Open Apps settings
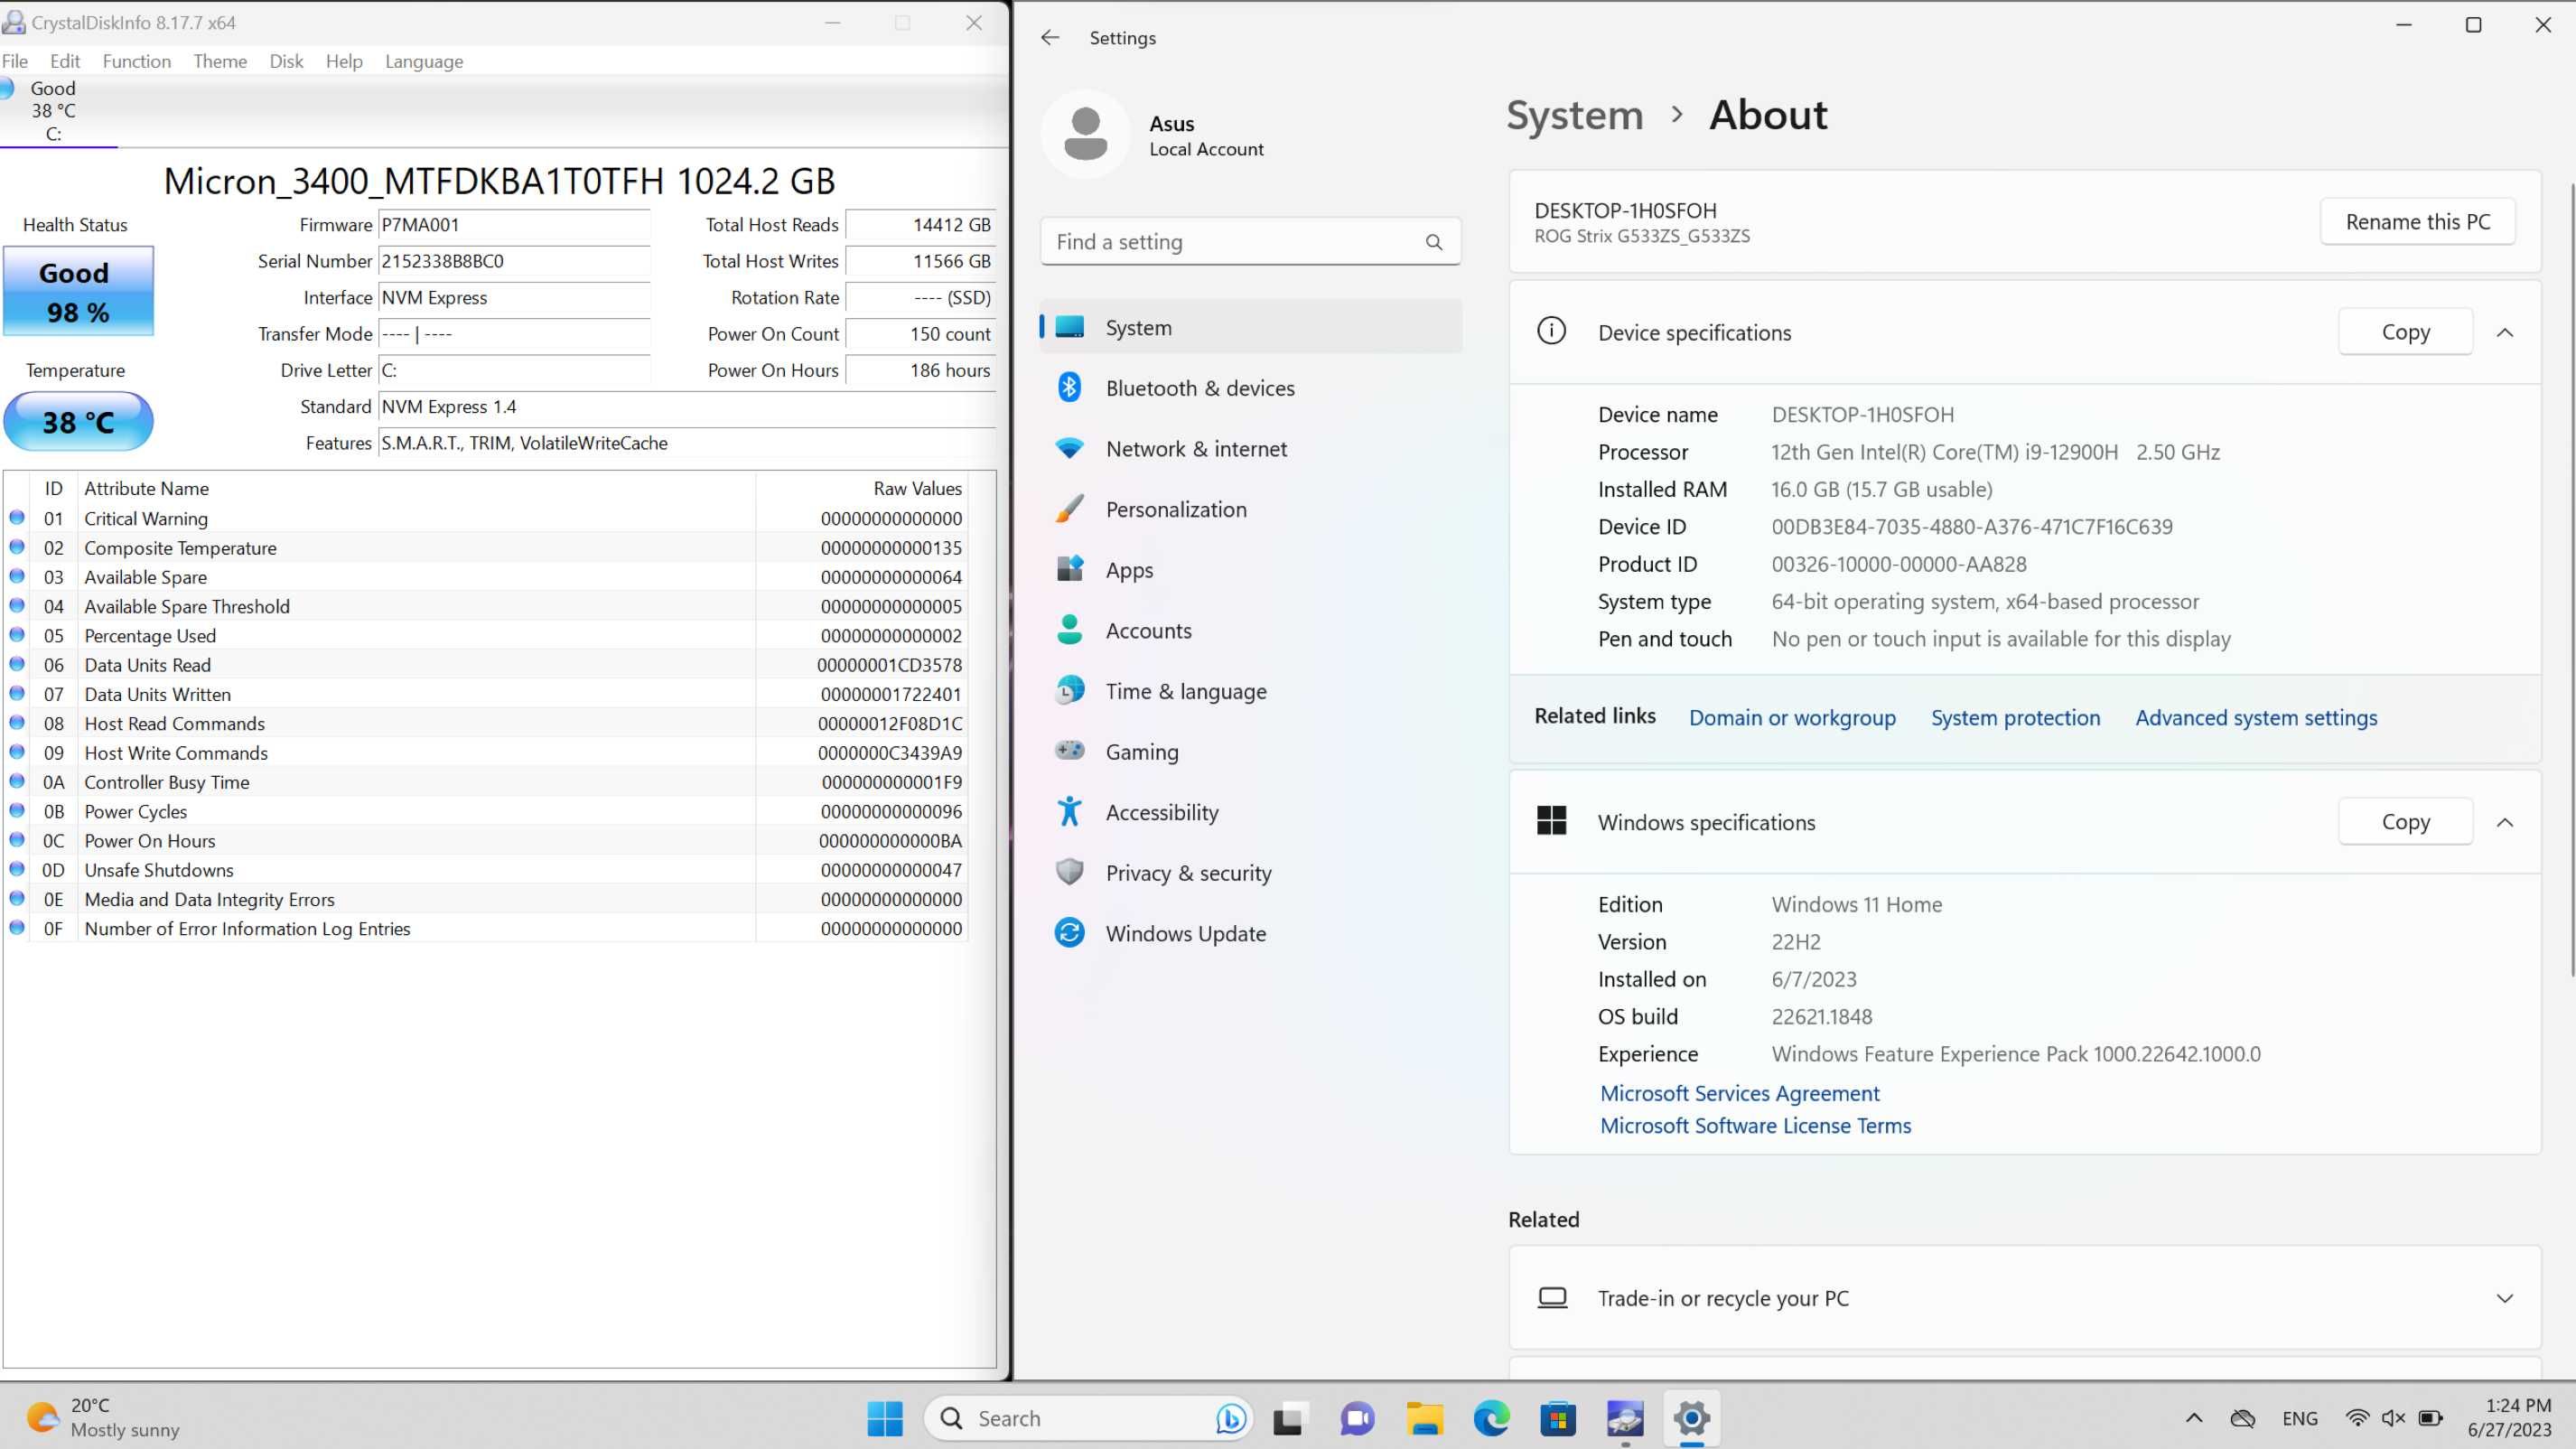The height and width of the screenshot is (1449, 2576). click(1251, 570)
